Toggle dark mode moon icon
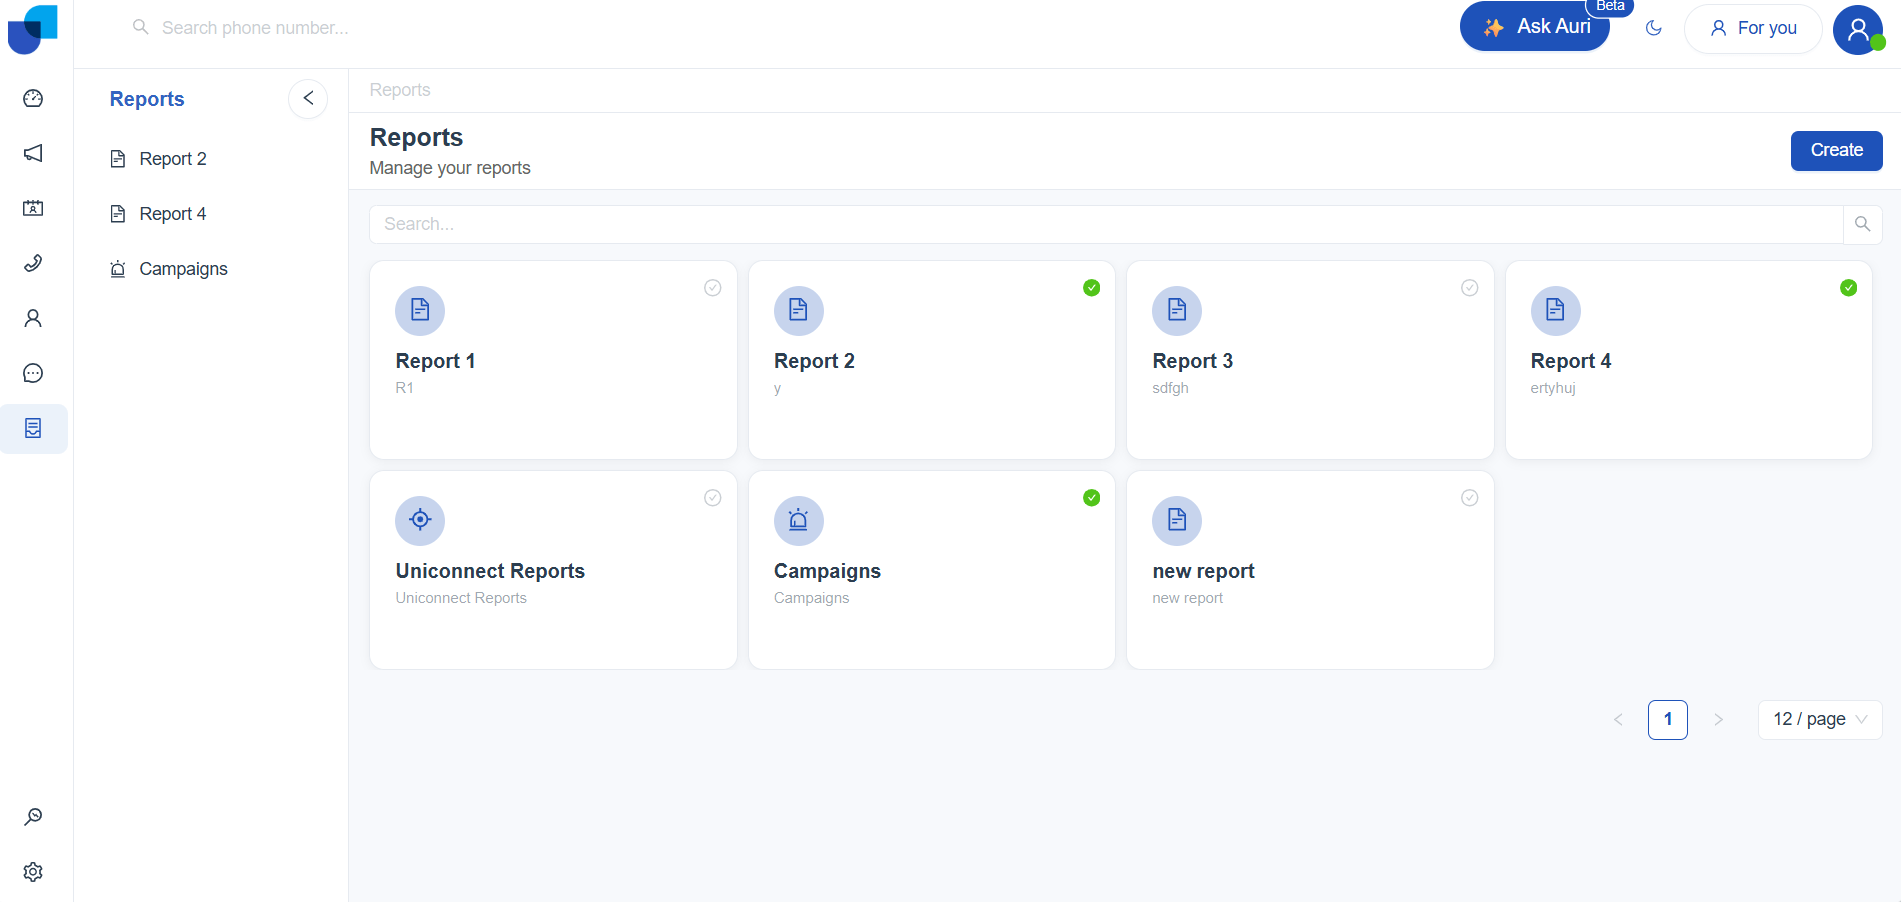1901x902 pixels. tap(1654, 28)
